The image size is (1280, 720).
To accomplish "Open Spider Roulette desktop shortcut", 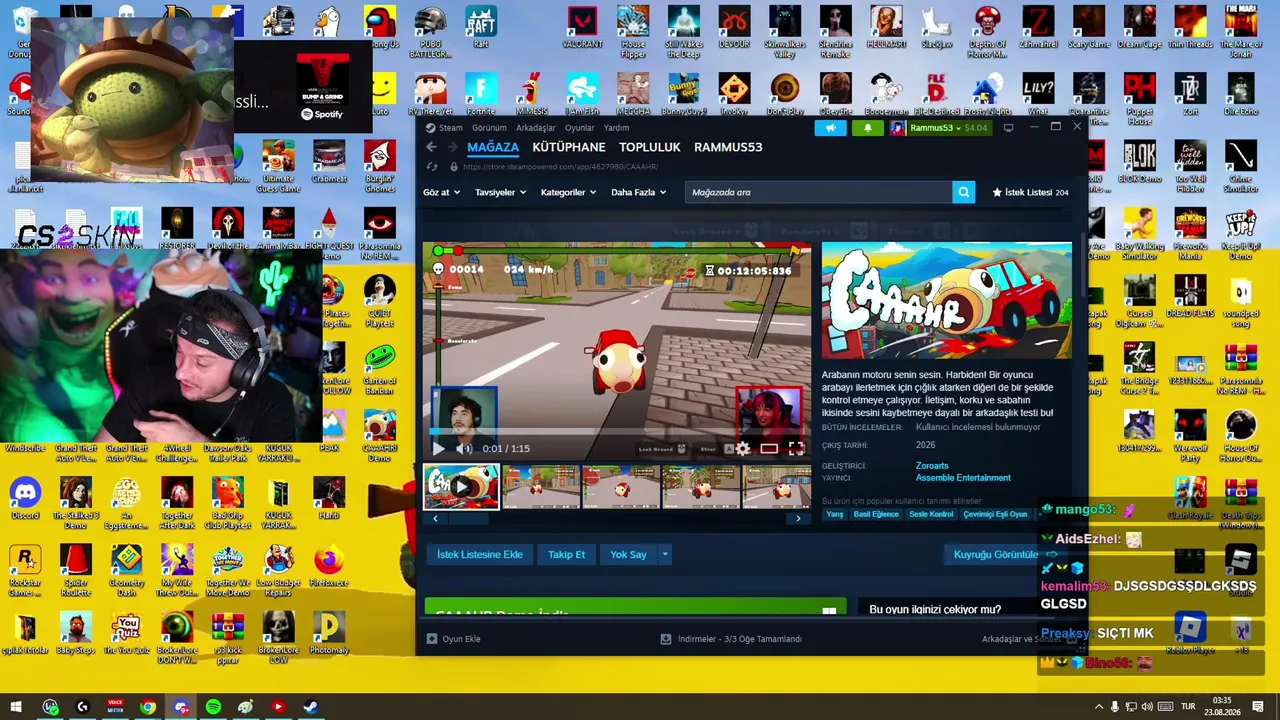I will coord(76,570).
